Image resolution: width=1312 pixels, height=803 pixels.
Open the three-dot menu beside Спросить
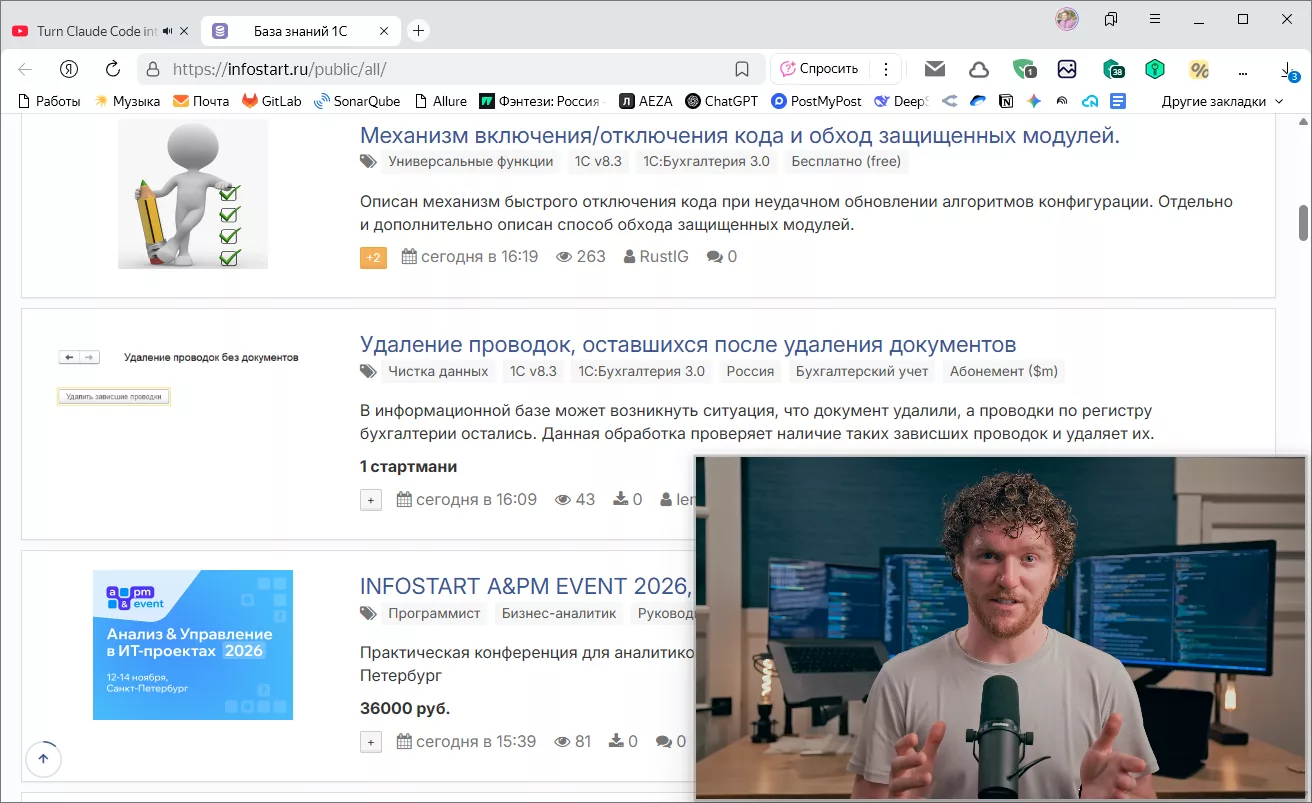(x=885, y=69)
